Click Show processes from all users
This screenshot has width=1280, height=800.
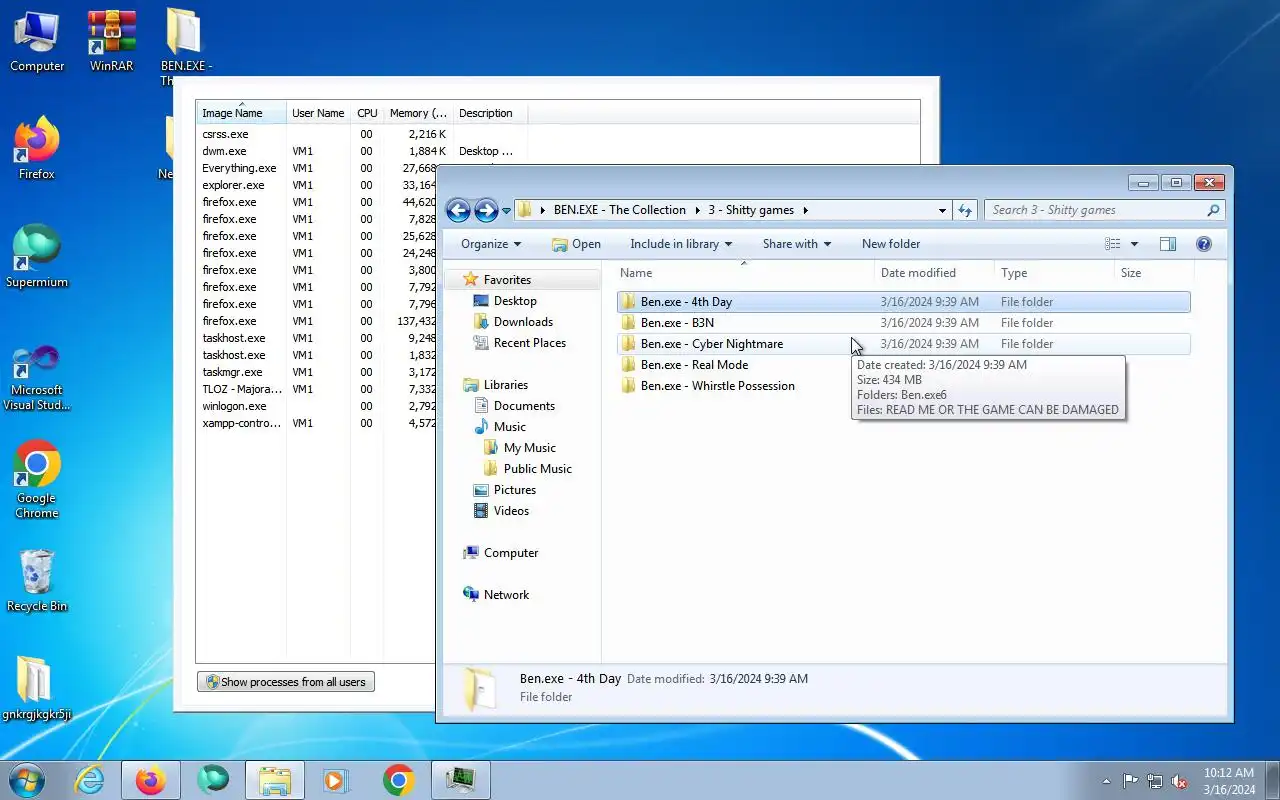286,682
